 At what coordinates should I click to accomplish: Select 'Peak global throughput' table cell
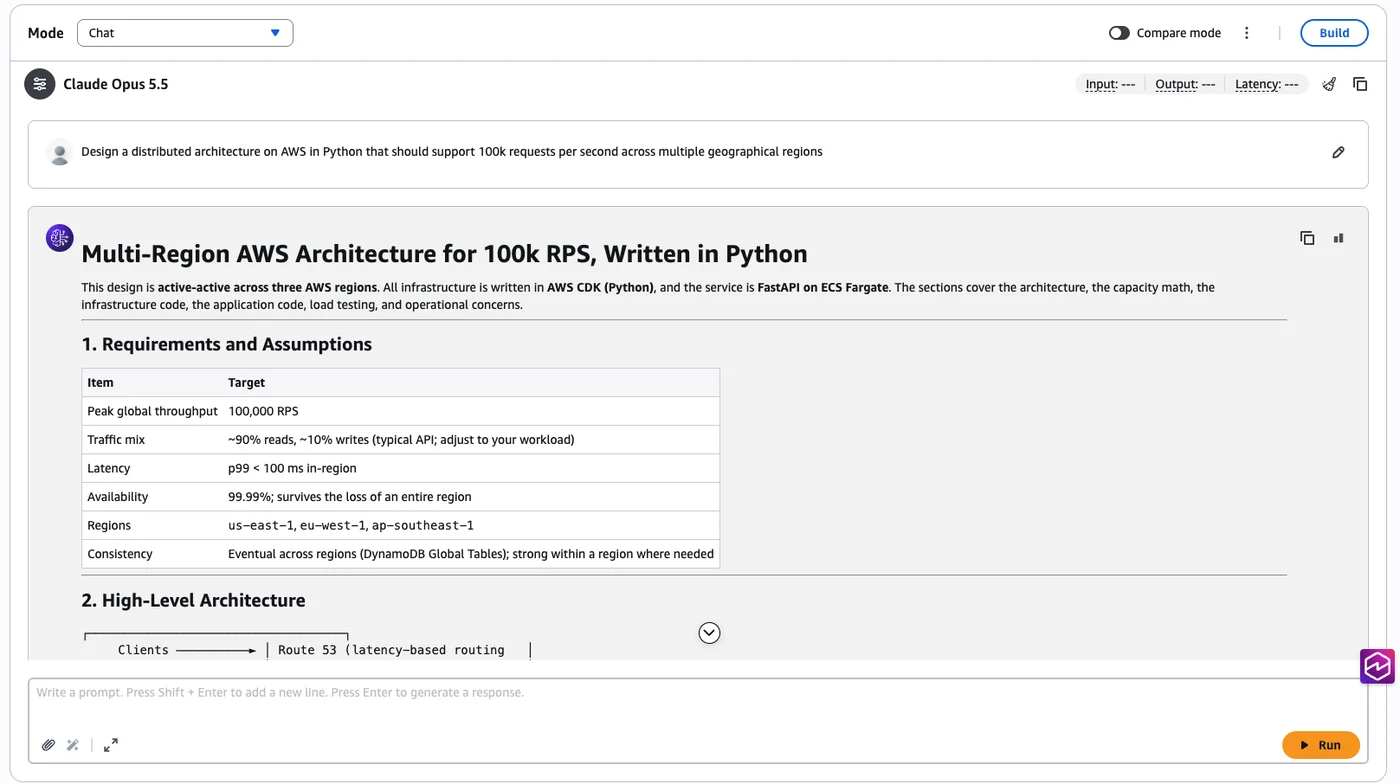pyautogui.click(x=152, y=411)
